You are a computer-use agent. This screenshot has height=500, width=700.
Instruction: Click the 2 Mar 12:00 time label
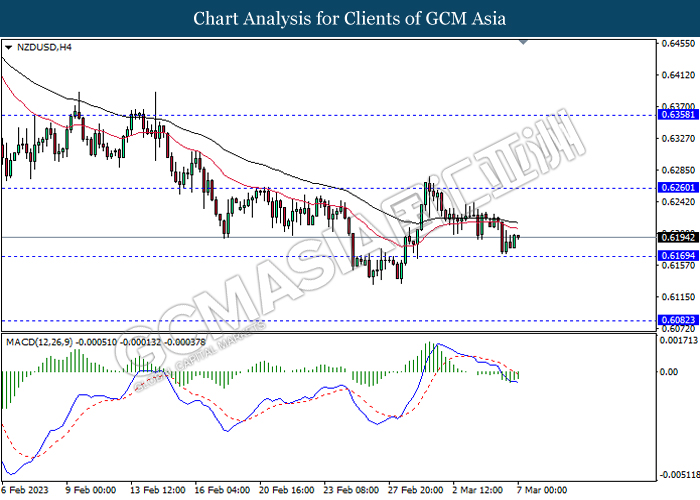point(477,490)
